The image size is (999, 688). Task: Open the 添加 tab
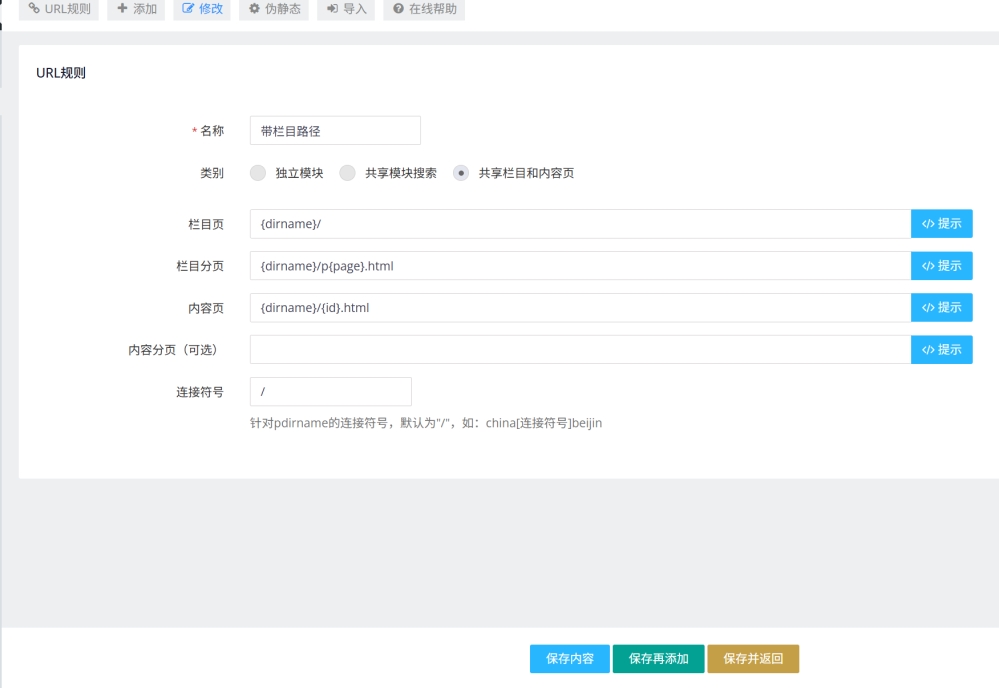(136, 9)
